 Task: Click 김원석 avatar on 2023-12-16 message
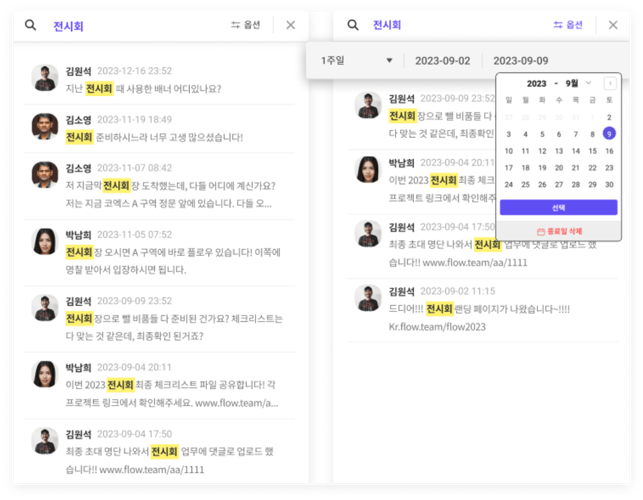click(45, 78)
